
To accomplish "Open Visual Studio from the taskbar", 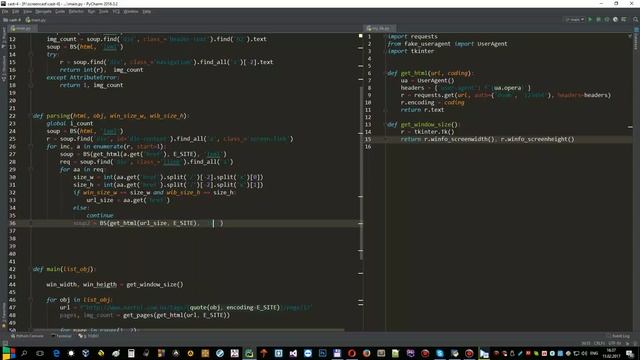I will [x=293, y=353].
